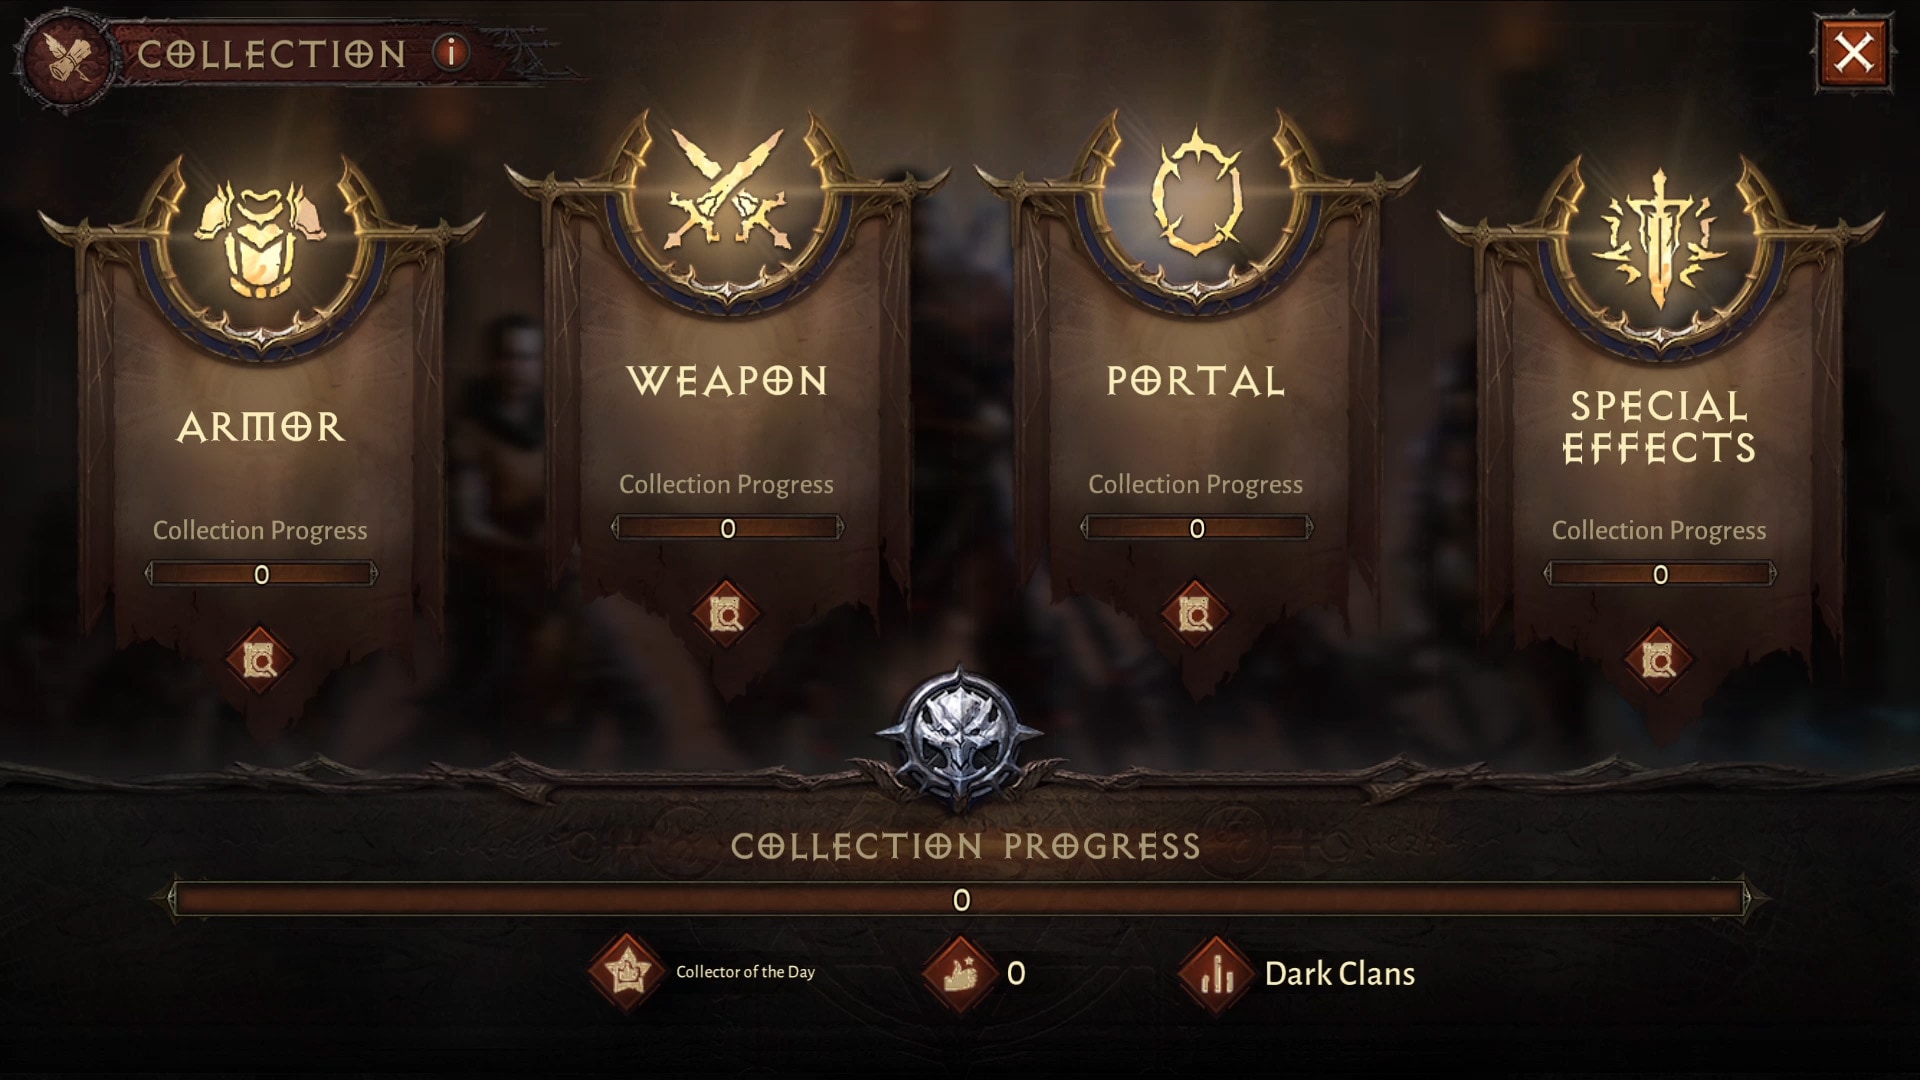Image resolution: width=1920 pixels, height=1080 pixels.
Task: Click the Collector of the Day crown icon
Action: (x=626, y=971)
